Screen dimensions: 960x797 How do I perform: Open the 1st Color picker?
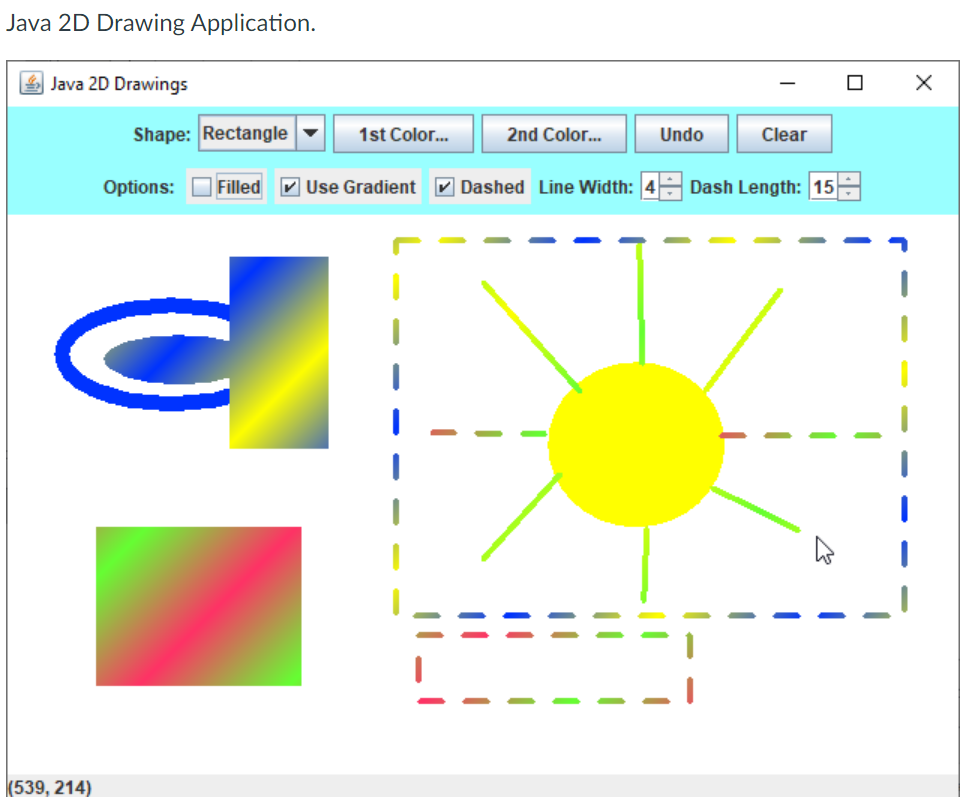[x=403, y=133]
